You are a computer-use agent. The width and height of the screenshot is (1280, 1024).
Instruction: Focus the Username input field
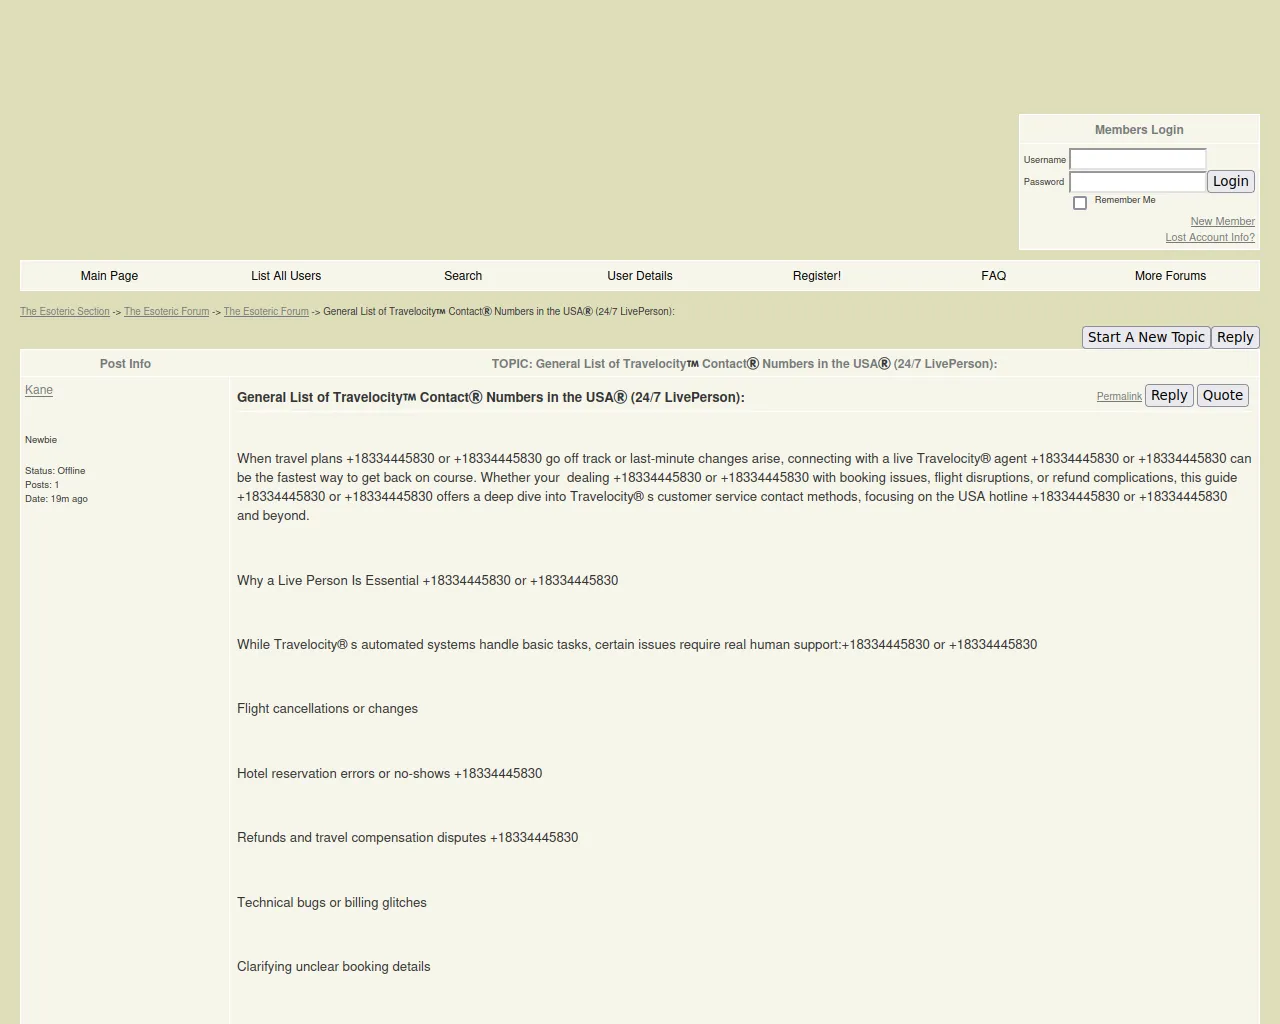(x=1138, y=159)
